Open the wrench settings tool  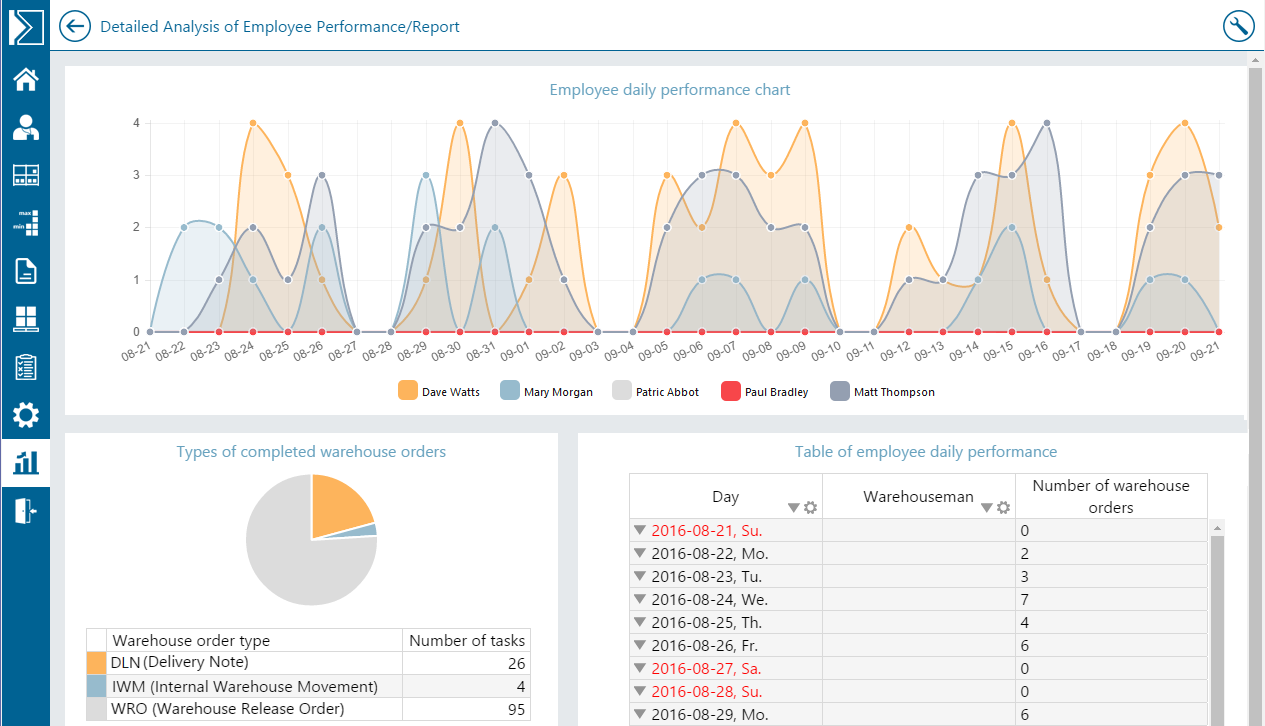(x=1238, y=26)
